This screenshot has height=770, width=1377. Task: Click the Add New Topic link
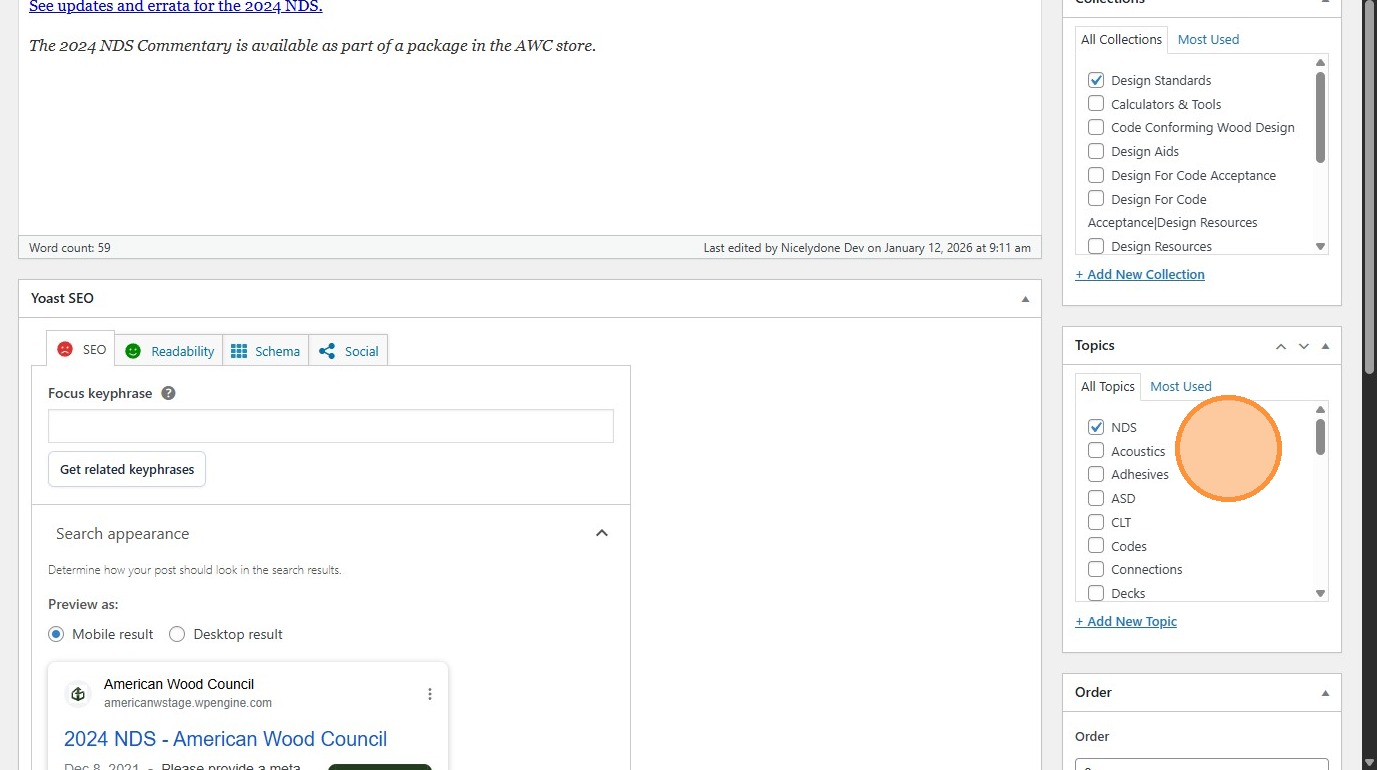click(x=1126, y=621)
